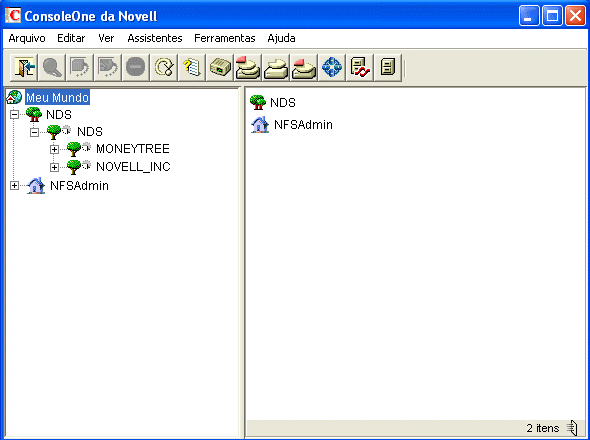Image resolution: width=590 pixels, height=440 pixels.
Task: Open the Ferramentas menu
Action: click(225, 38)
